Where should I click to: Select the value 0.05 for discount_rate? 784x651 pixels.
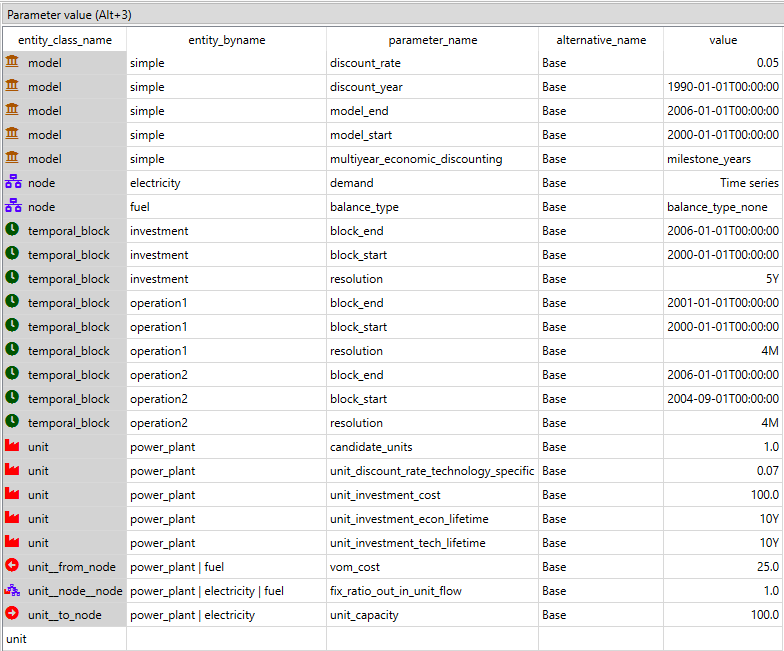[x=723, y=63]
